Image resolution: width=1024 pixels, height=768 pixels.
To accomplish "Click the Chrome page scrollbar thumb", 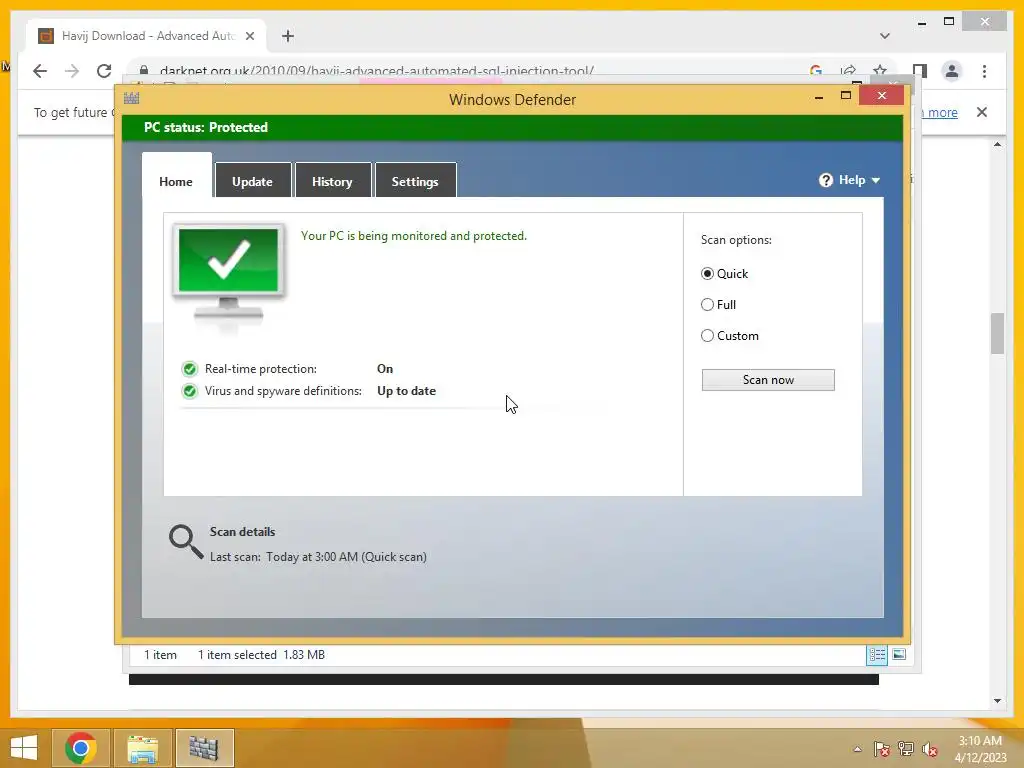I will (x=997, y=334).
